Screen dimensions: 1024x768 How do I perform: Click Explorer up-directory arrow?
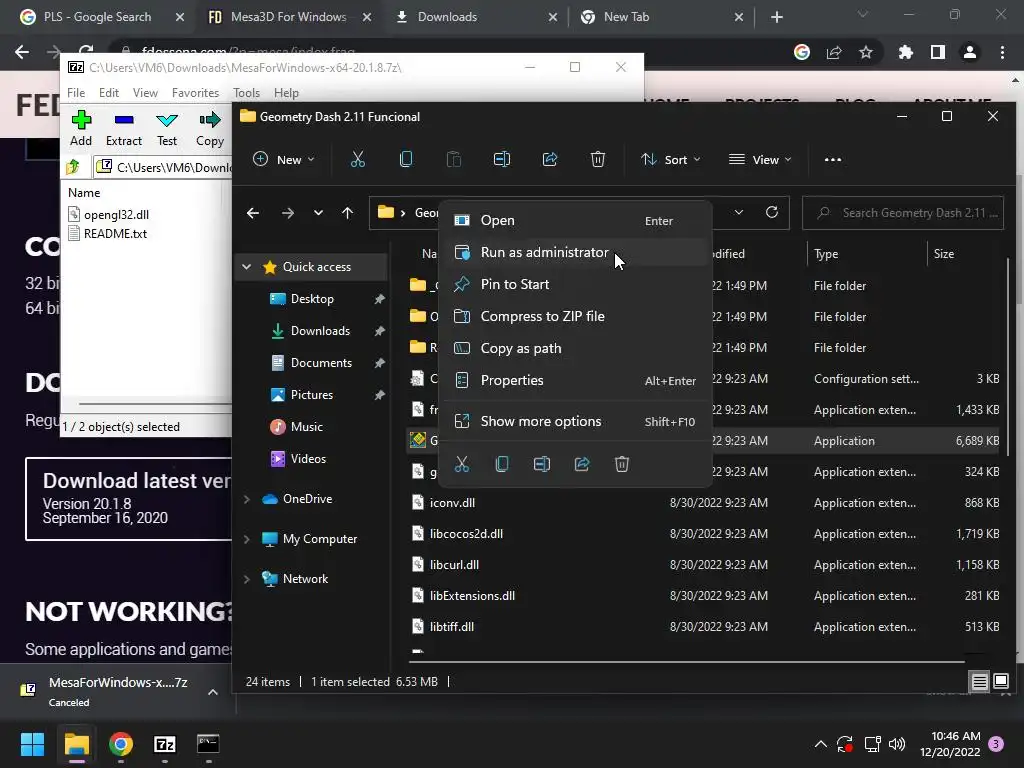point(347,213)
